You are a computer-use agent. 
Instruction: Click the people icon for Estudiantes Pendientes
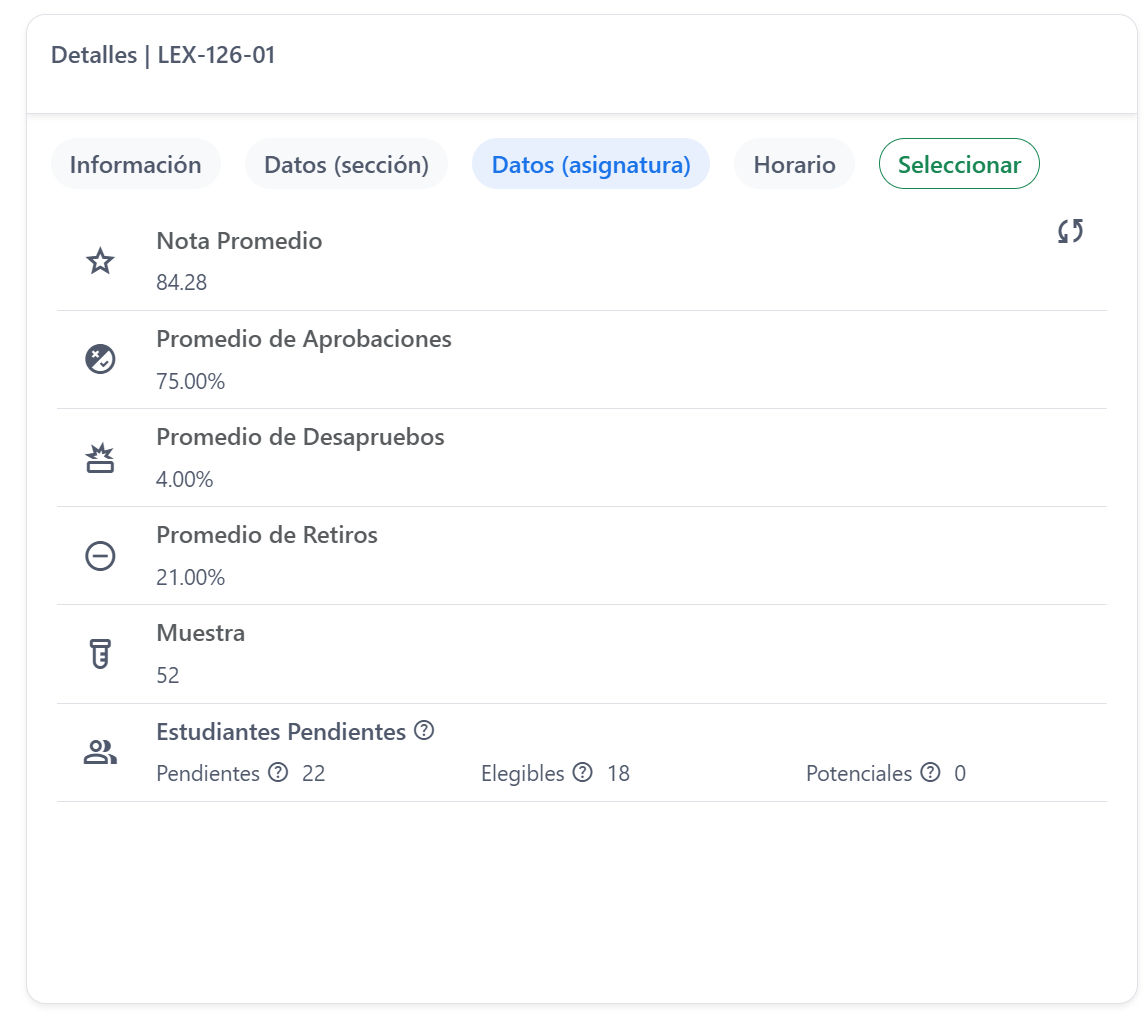tap(100, 752)
